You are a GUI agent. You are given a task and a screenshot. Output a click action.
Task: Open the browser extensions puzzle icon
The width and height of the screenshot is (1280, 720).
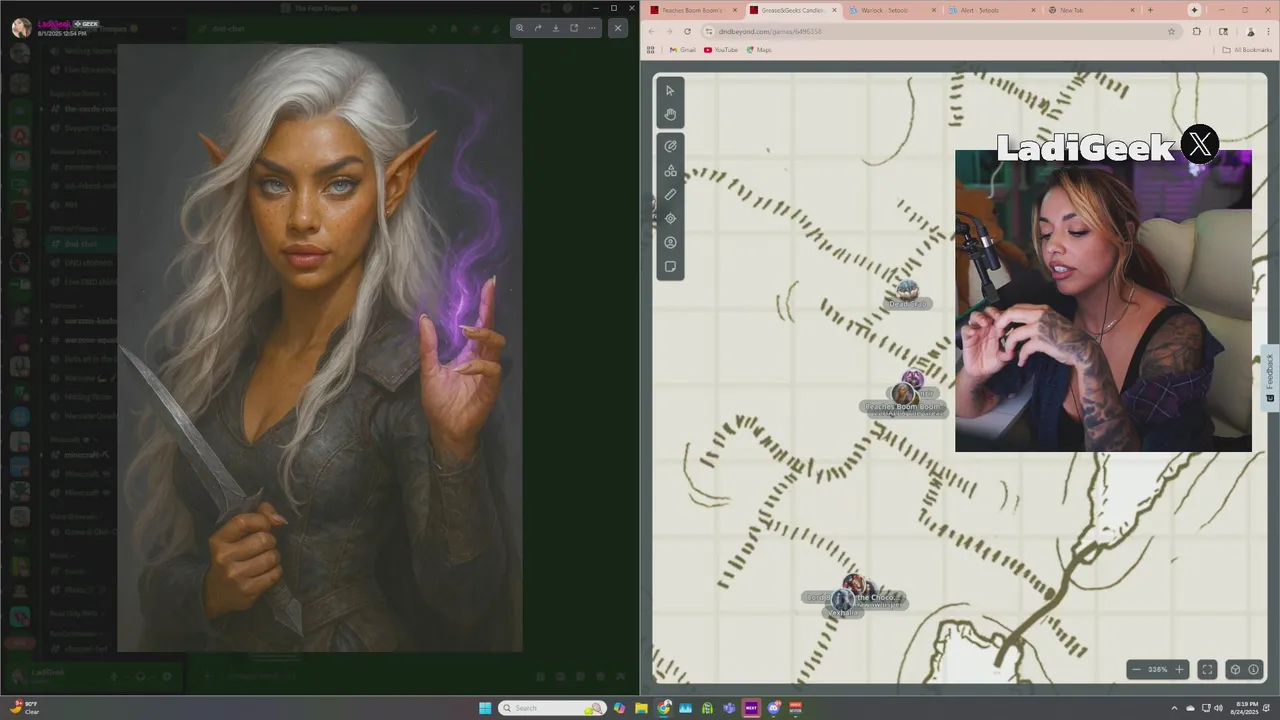point(1197,31)
